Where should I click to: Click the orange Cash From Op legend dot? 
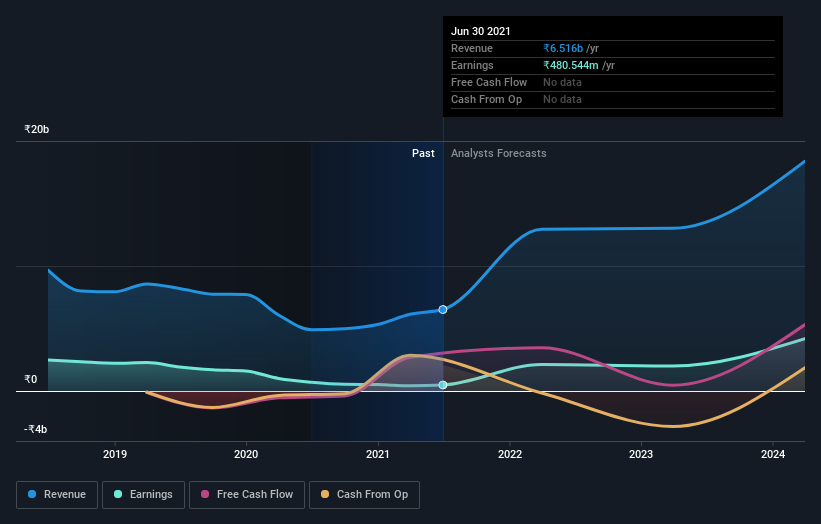325,494
